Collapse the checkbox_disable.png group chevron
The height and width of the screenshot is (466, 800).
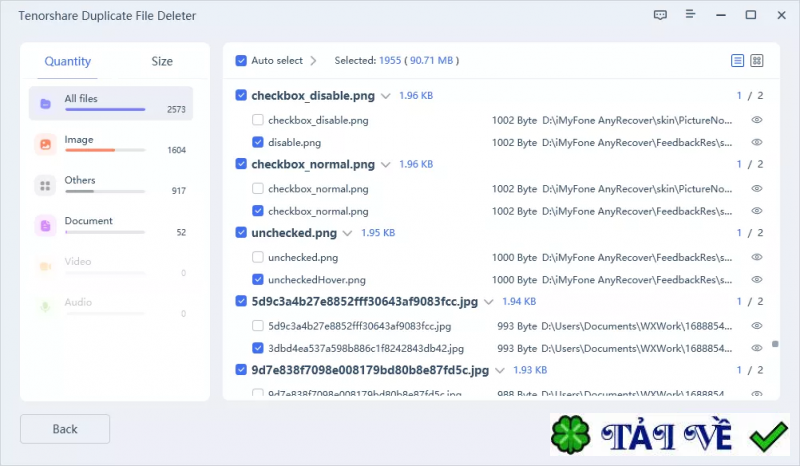[386, 96]
